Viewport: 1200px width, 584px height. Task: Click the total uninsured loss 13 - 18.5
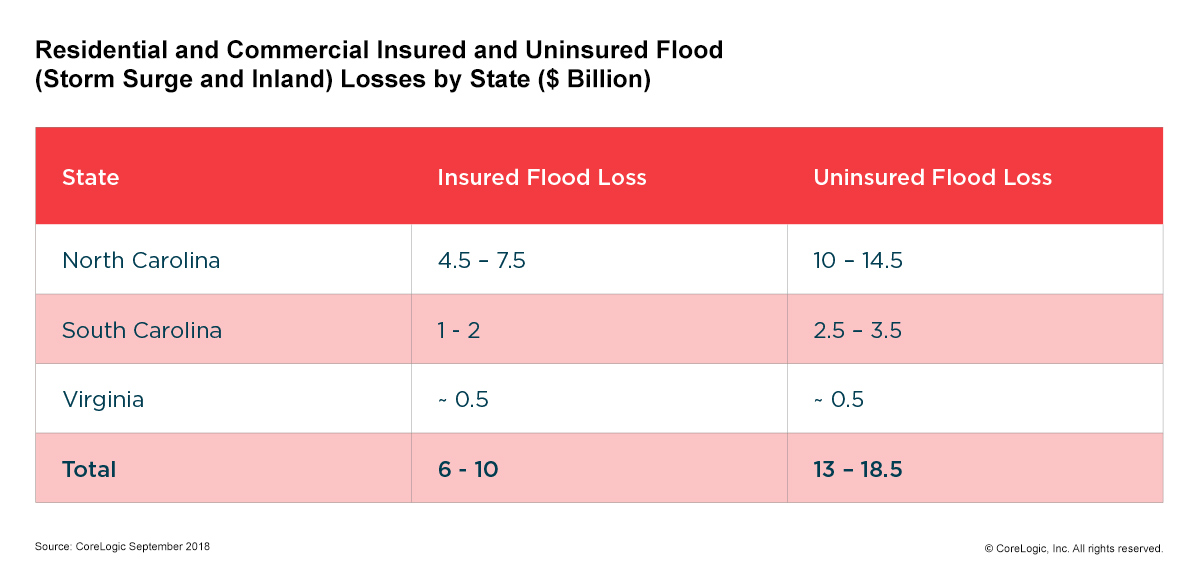click(x=857, y=469)
